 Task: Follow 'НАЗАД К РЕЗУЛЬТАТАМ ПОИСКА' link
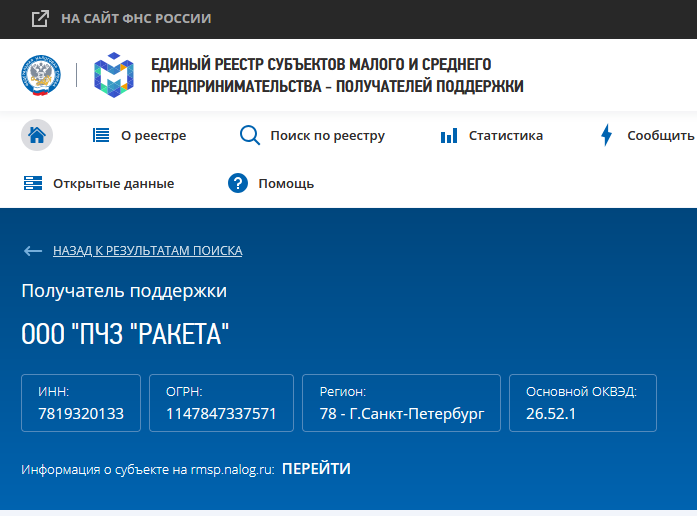[x=148, y=251]
